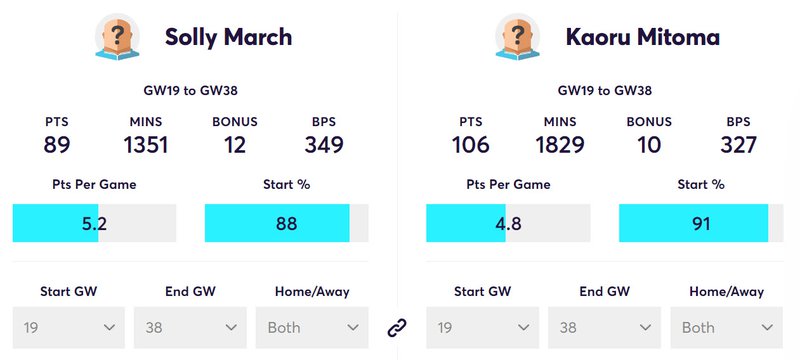Expand Kaoru Mitoma's Home/Away dropdown
The image size is (800, 360).
(x=727, y=327)
